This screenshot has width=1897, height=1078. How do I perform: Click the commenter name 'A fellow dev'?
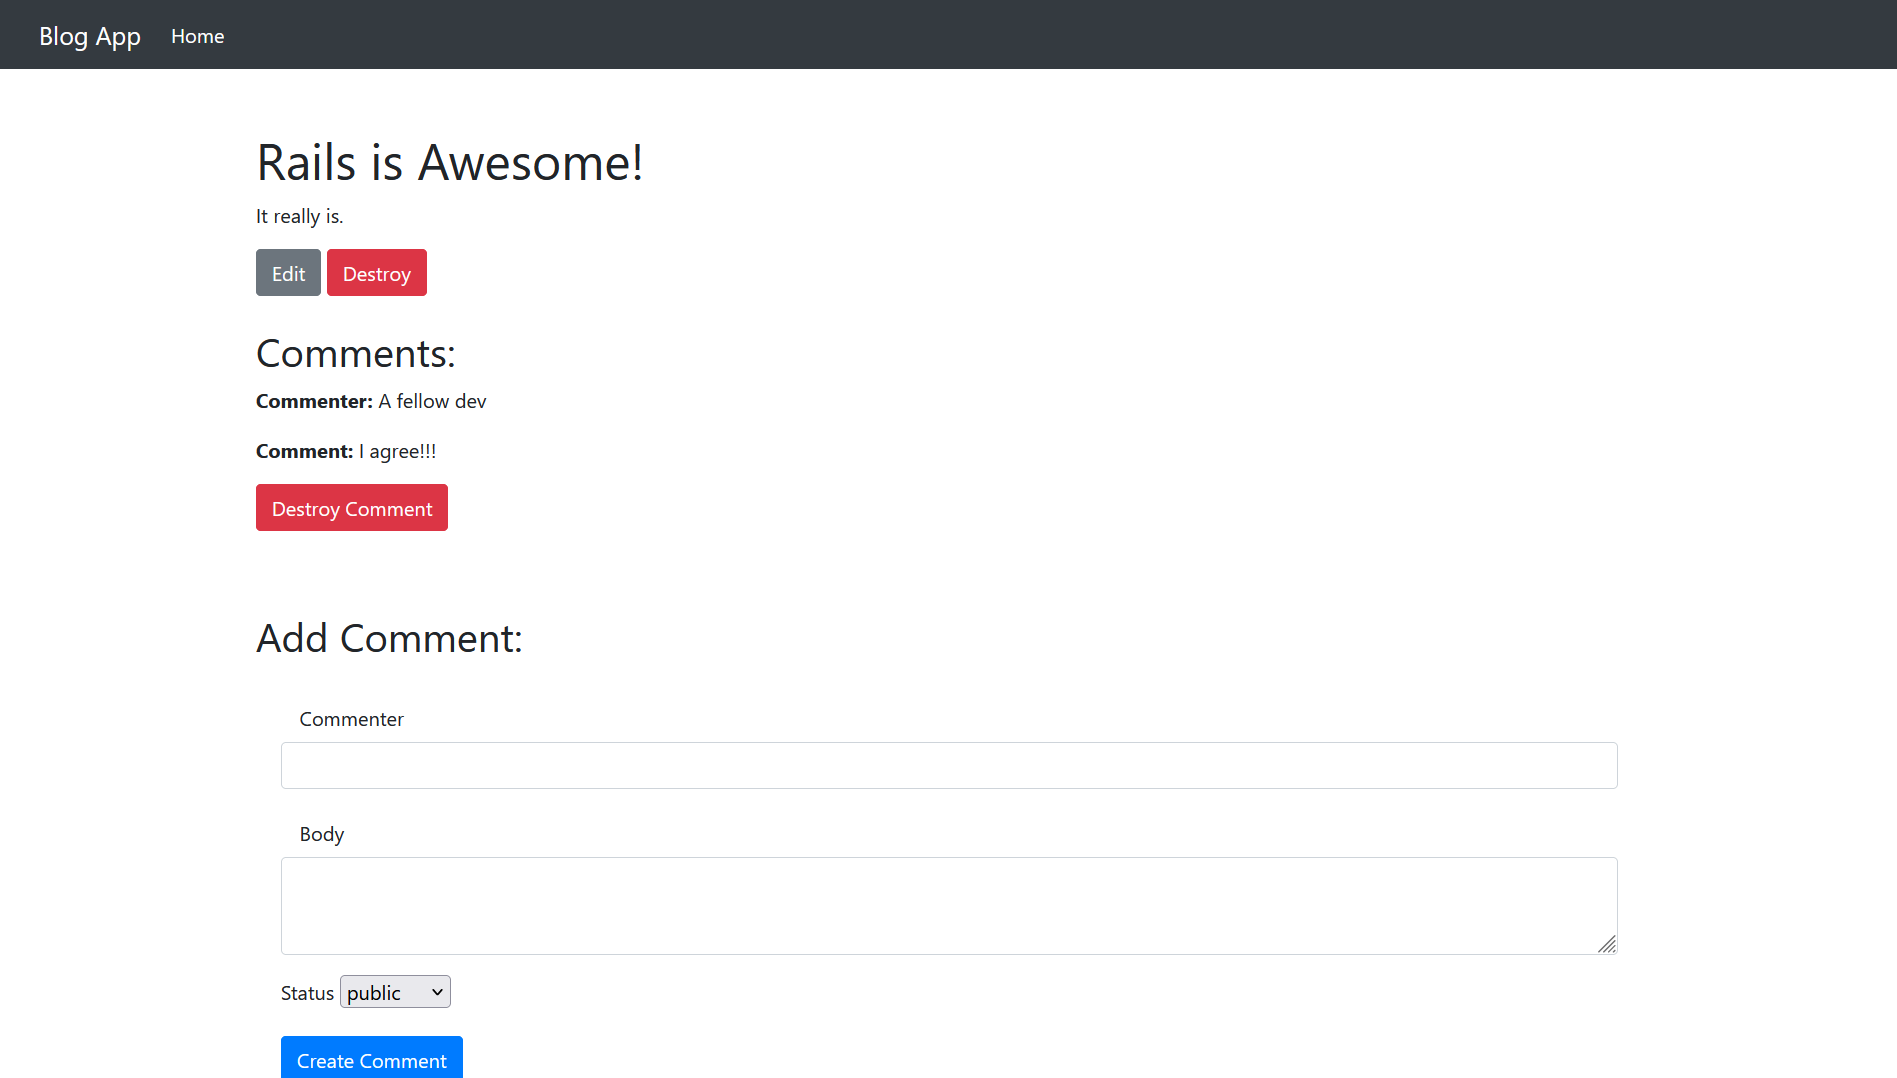(431, 401)
